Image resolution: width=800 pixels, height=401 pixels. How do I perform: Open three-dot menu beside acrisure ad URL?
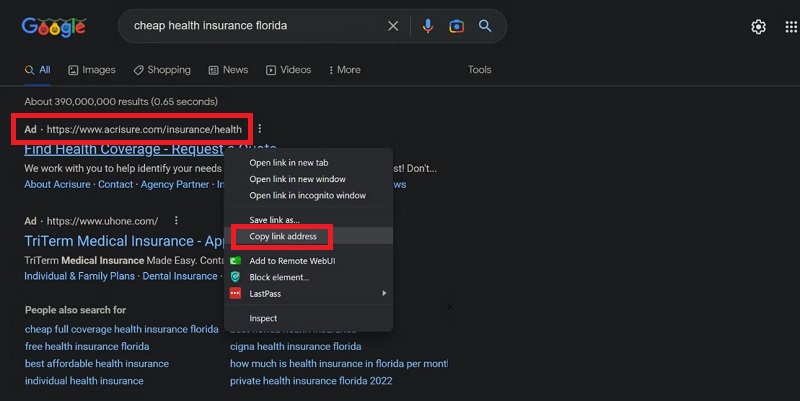click(259, 129)
